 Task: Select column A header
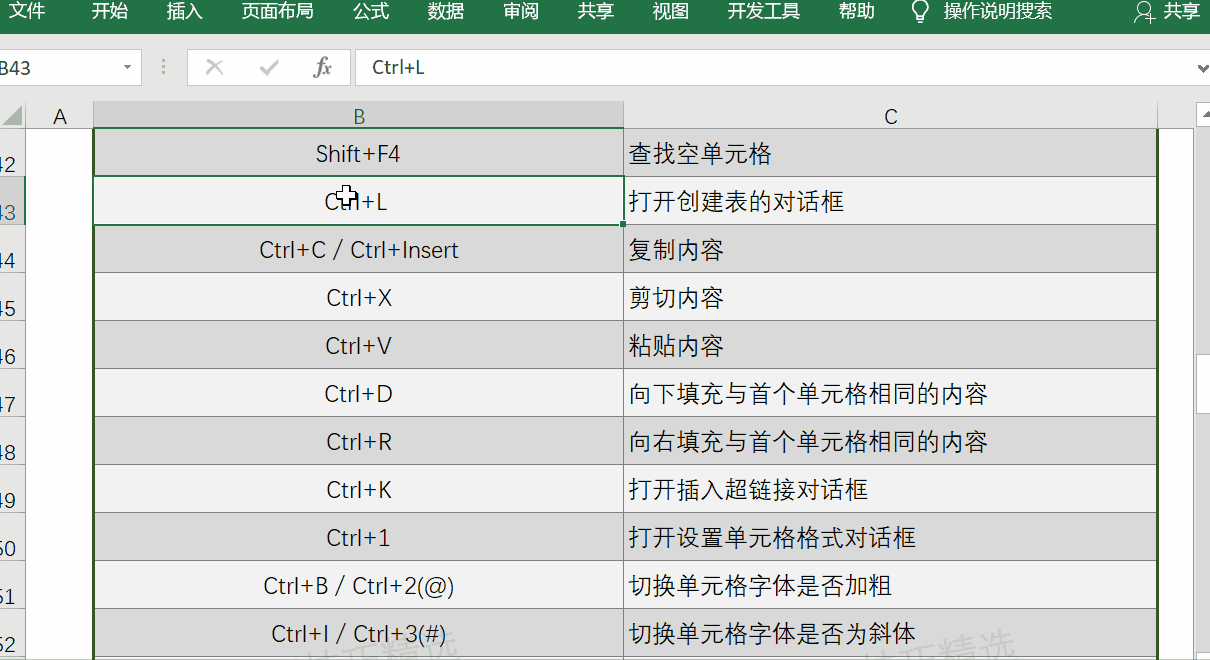59,116
